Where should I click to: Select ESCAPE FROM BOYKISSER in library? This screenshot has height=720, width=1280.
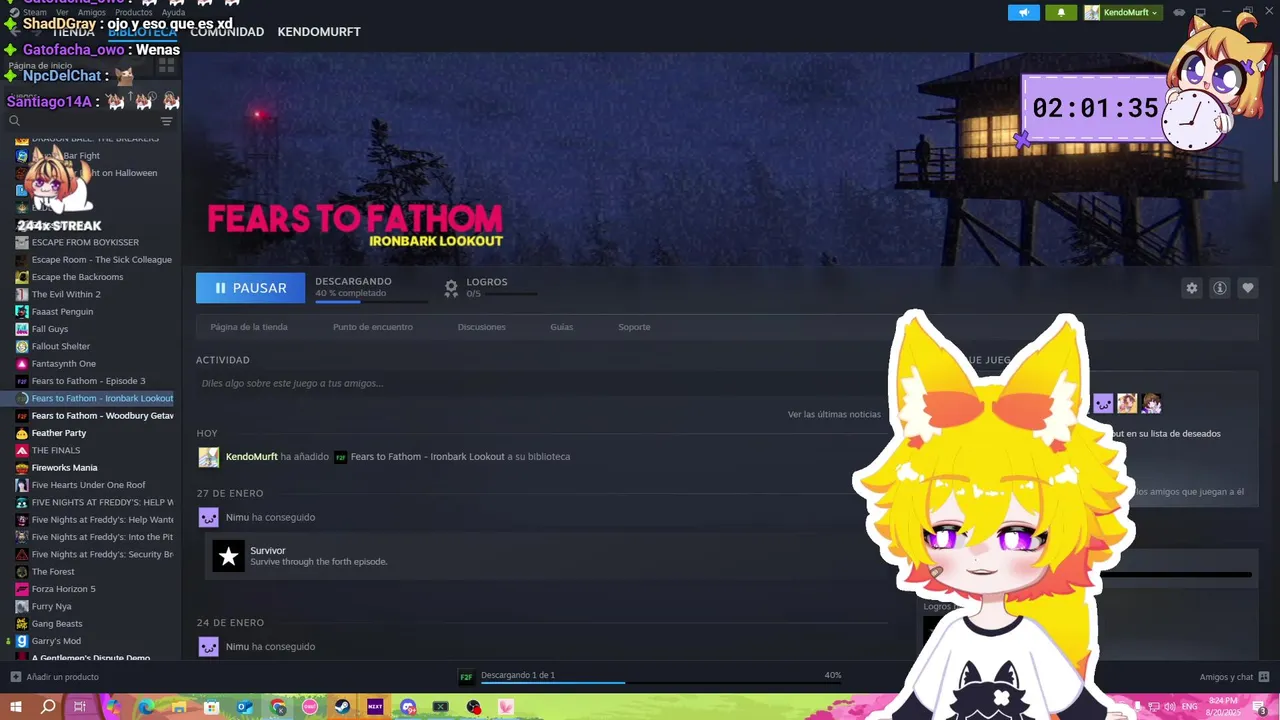click(x=85, y=242)
